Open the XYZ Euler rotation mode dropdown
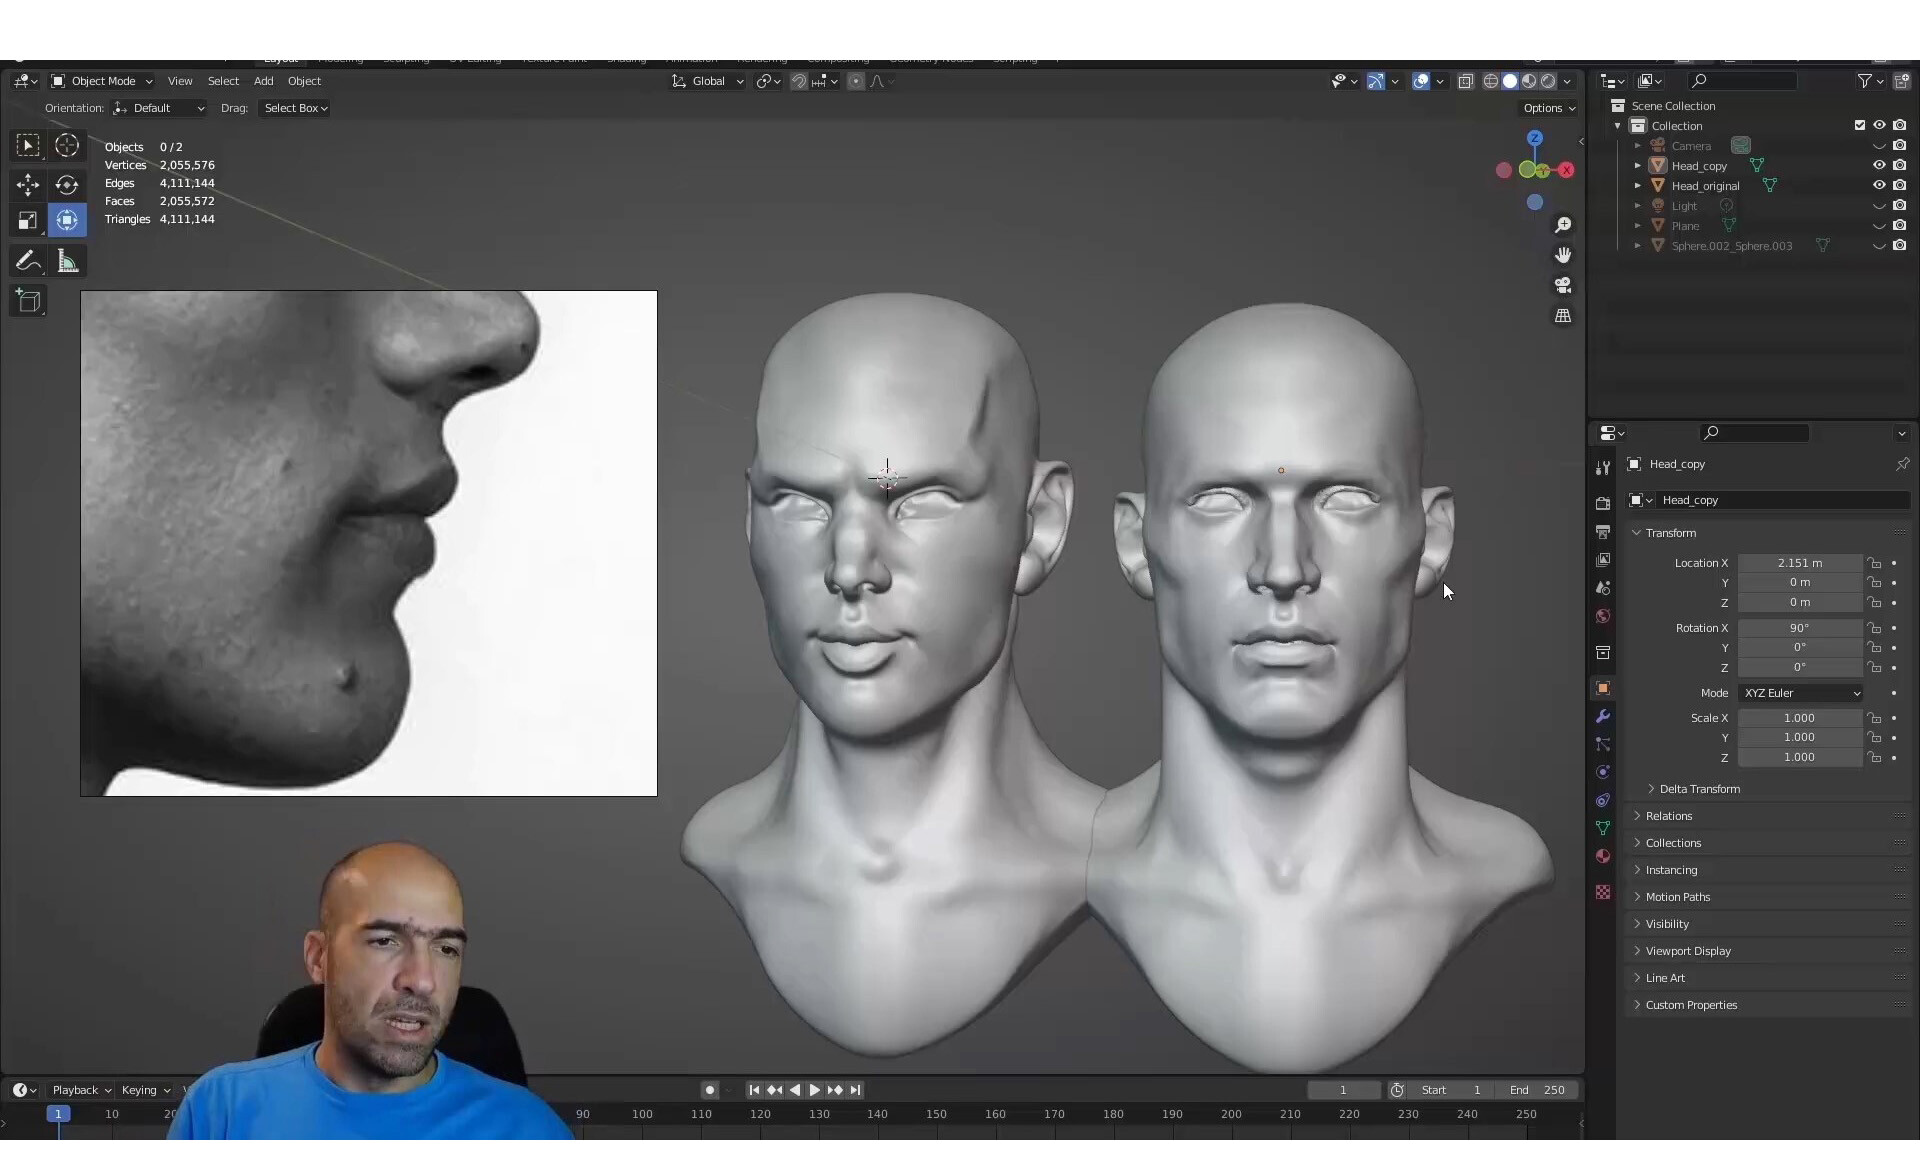Image resolution: width=1920 pixels, height=1160 pixels. pyautogui.click(x=1801, y=692)
